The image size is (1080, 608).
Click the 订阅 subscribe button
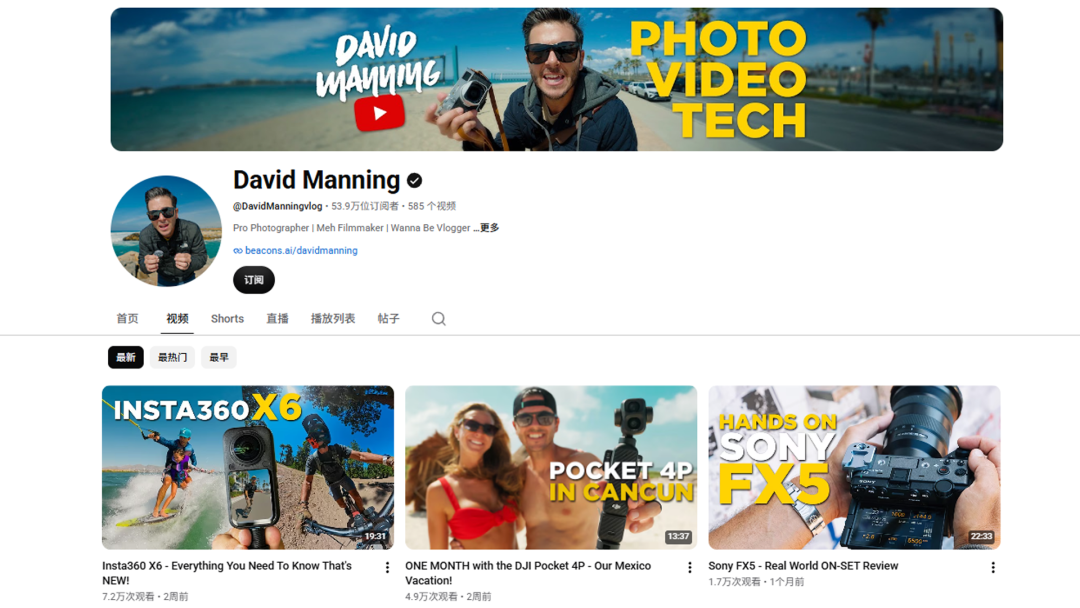click(x=253, y=280)
